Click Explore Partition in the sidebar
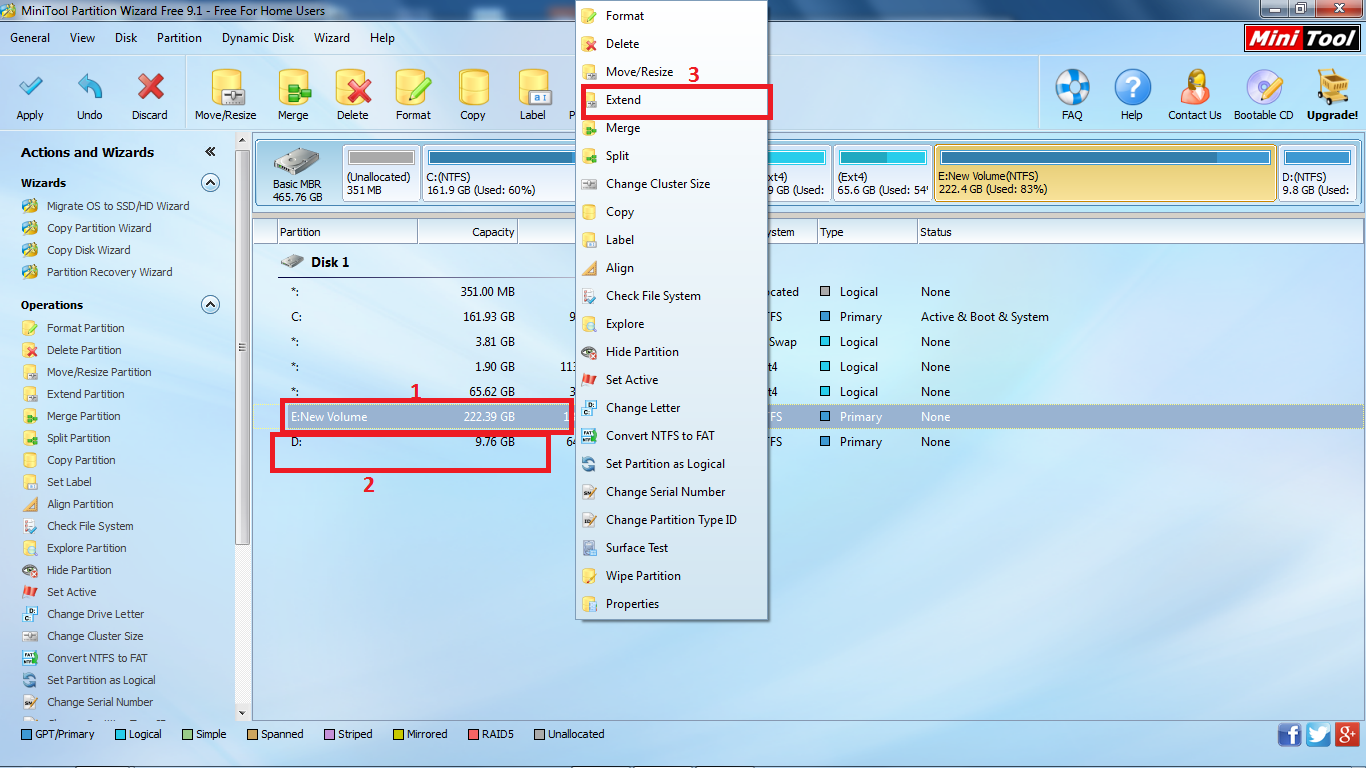The image size is (1366, 768). tap(87, 548)
